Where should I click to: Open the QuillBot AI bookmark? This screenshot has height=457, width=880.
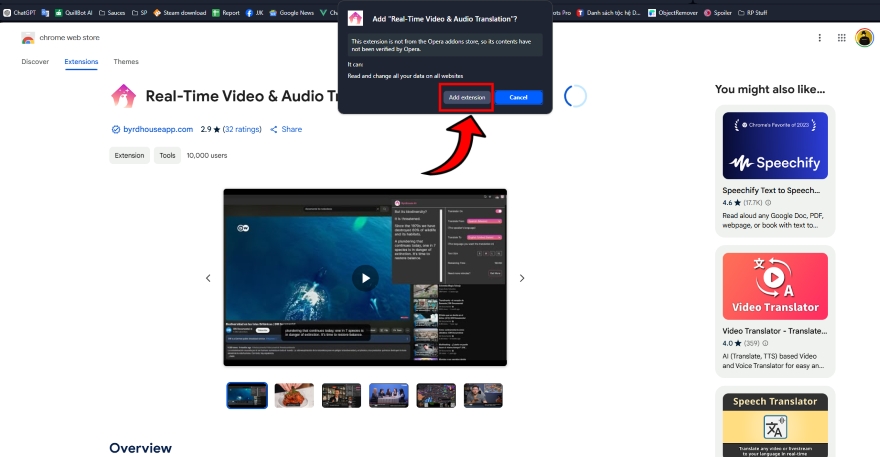(74, 12)
